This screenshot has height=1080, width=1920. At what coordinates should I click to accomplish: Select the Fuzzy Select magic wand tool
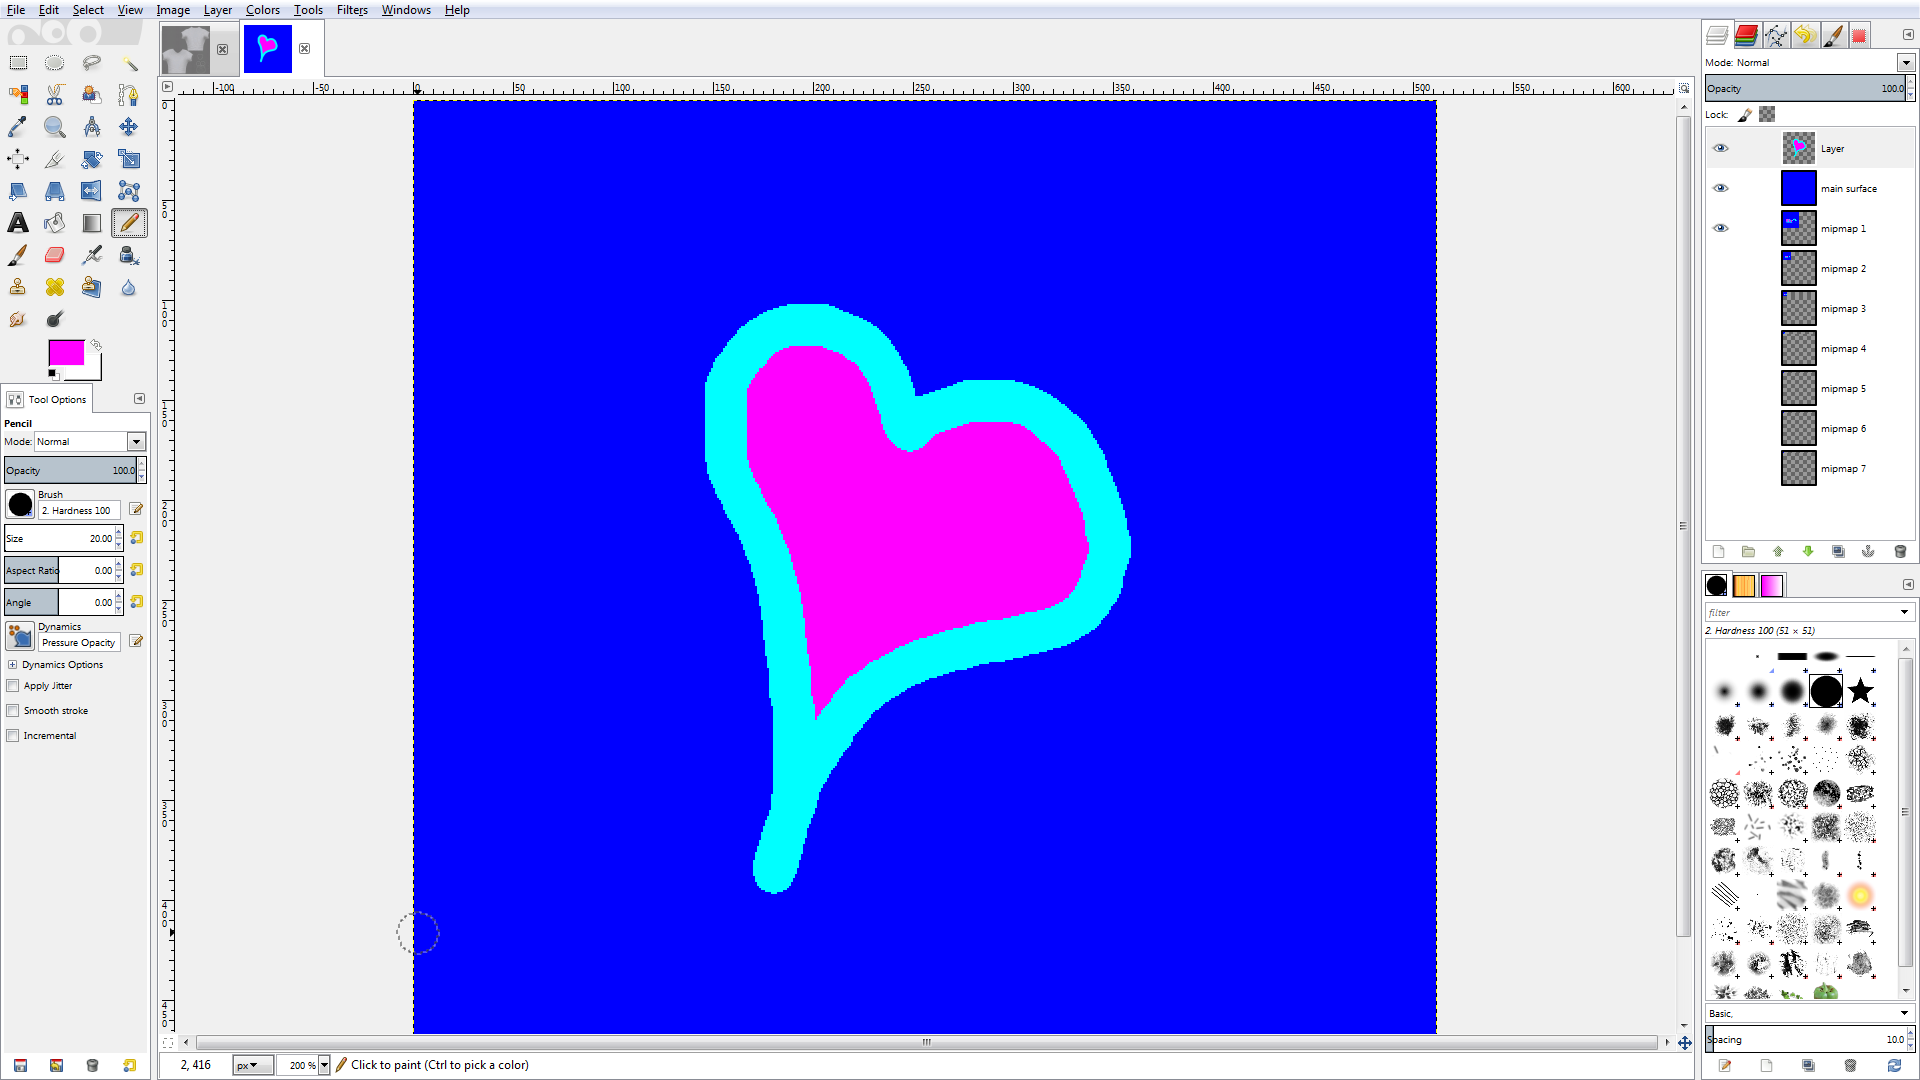tap(129, 63)
